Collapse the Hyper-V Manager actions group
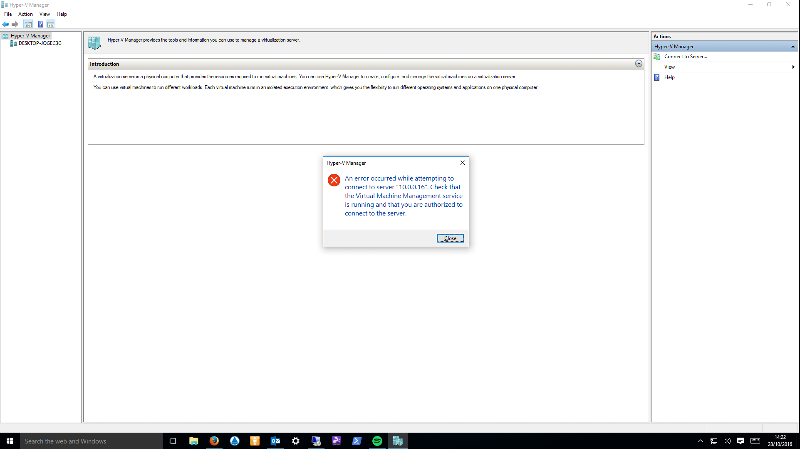Viewport: 800px width, 449px height. coord(793,46)
